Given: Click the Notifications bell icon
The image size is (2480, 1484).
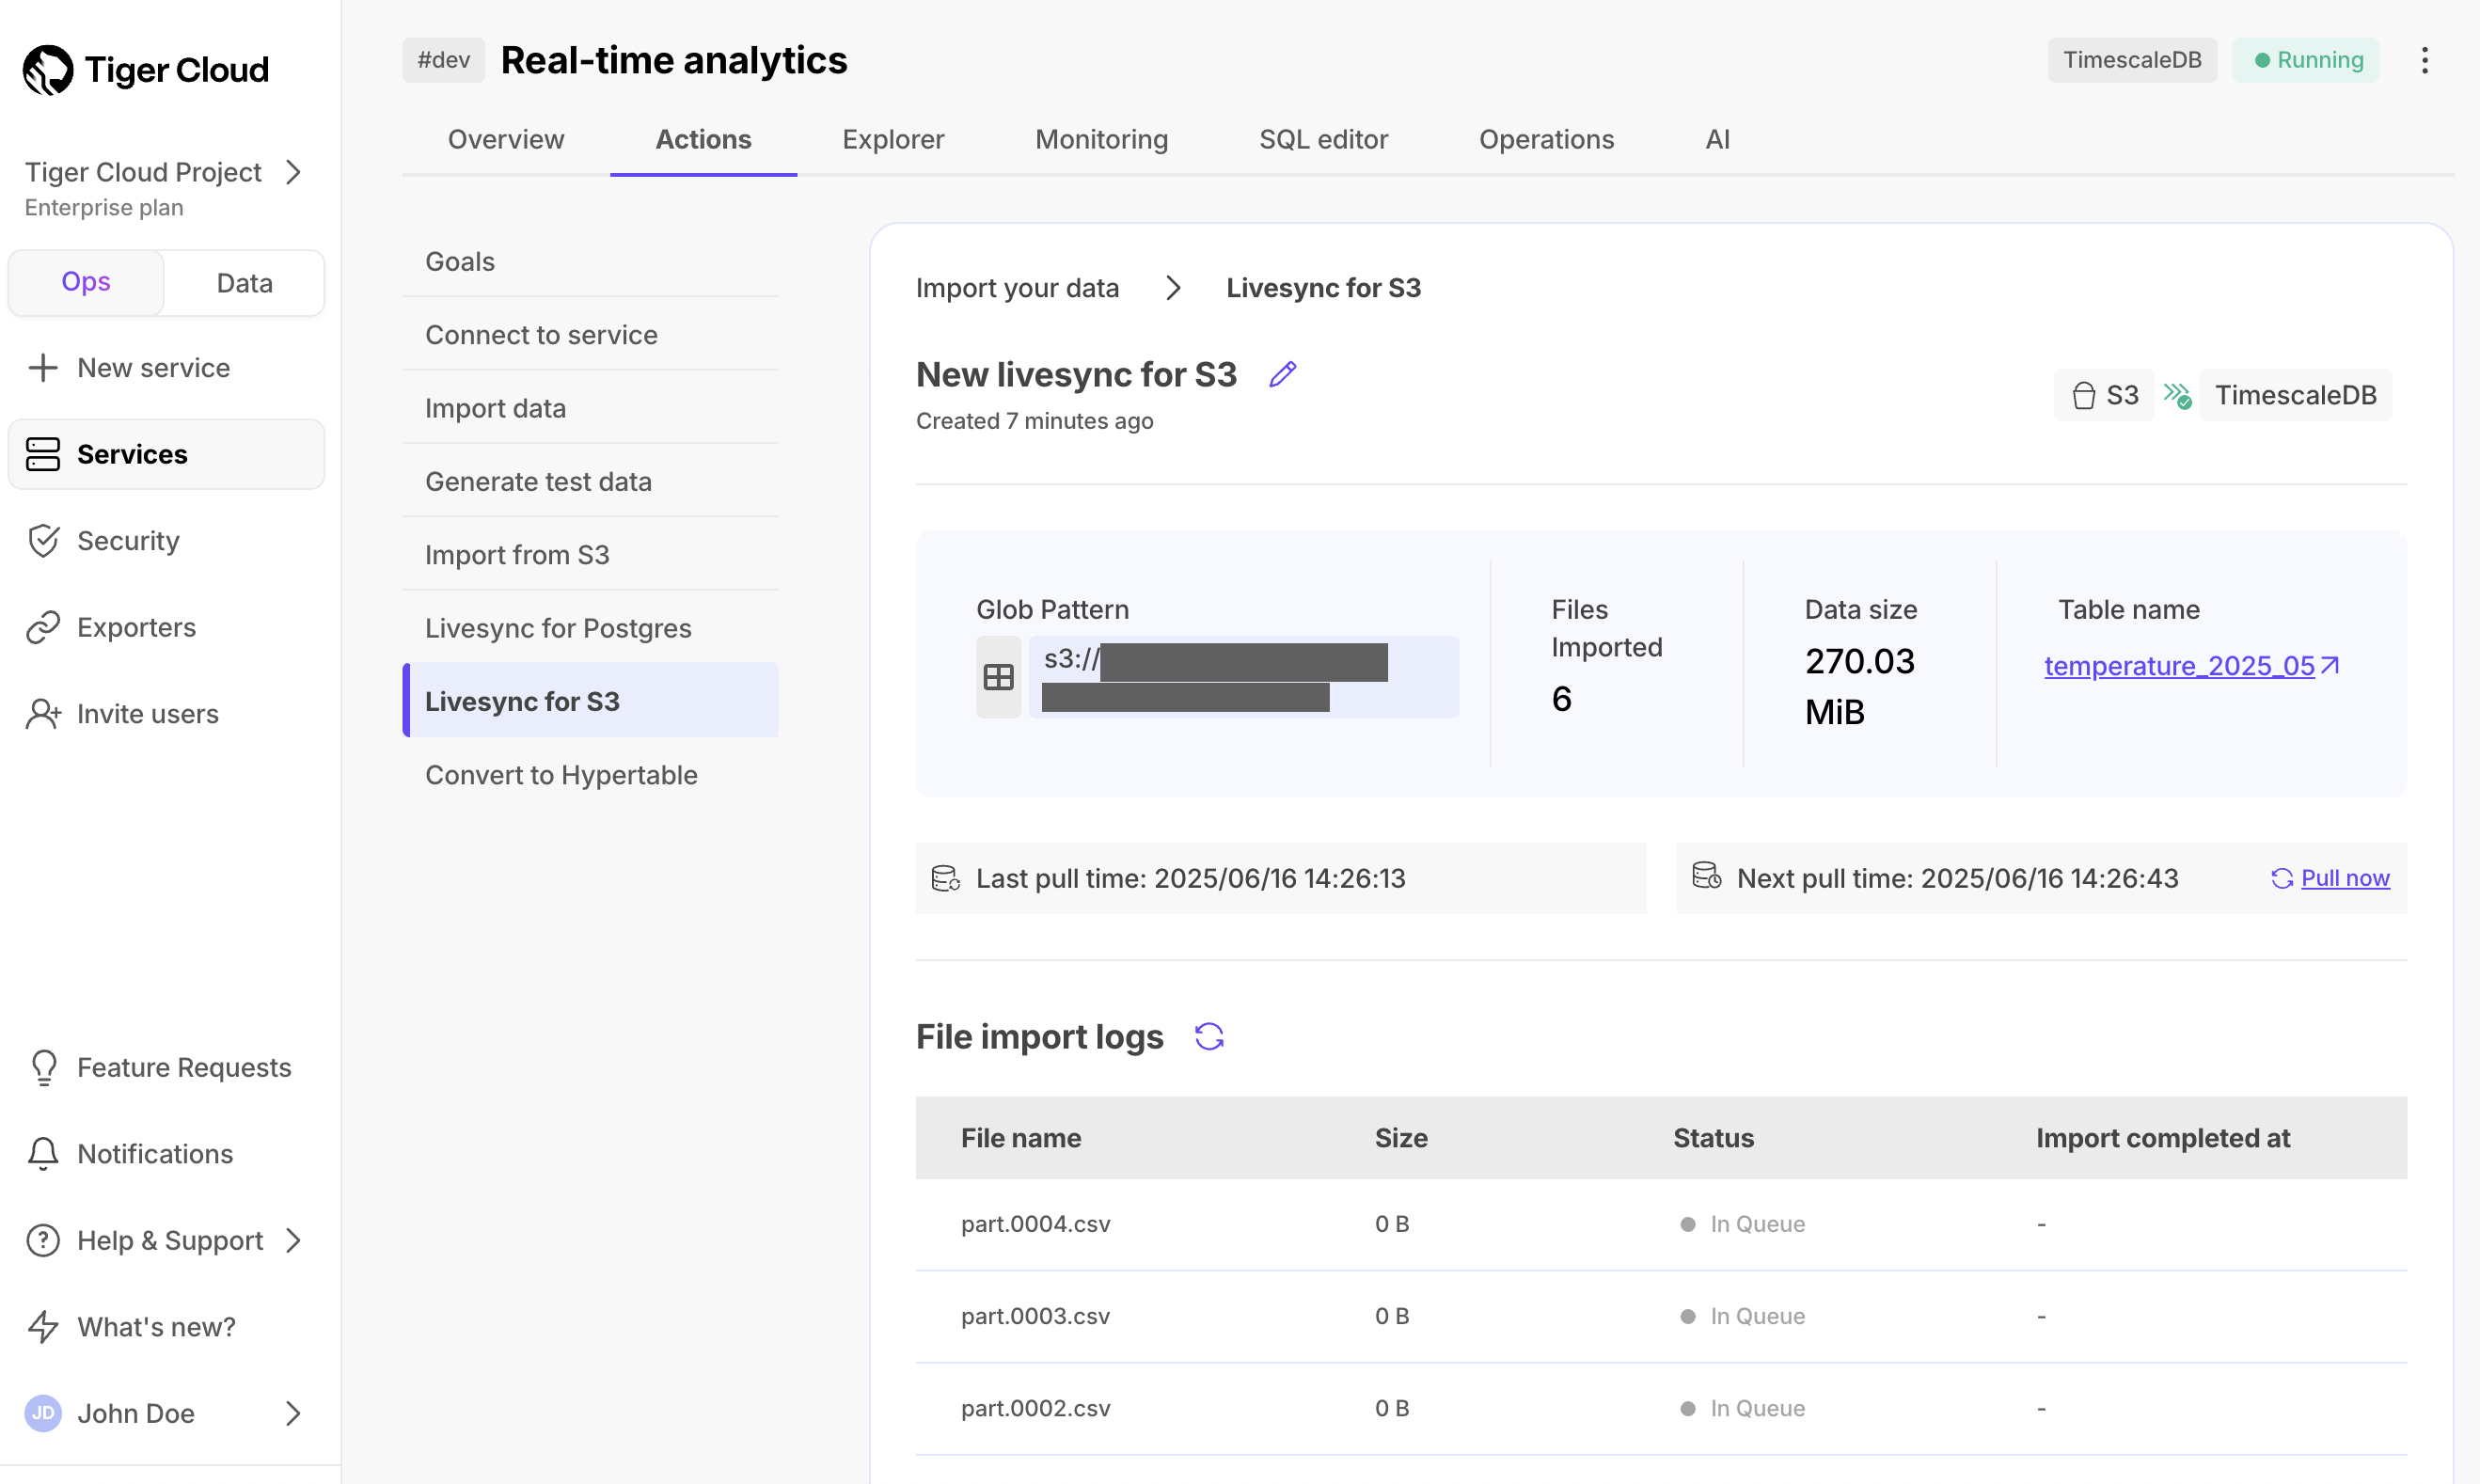Looking at the screenshot, I should (43, 1154).
